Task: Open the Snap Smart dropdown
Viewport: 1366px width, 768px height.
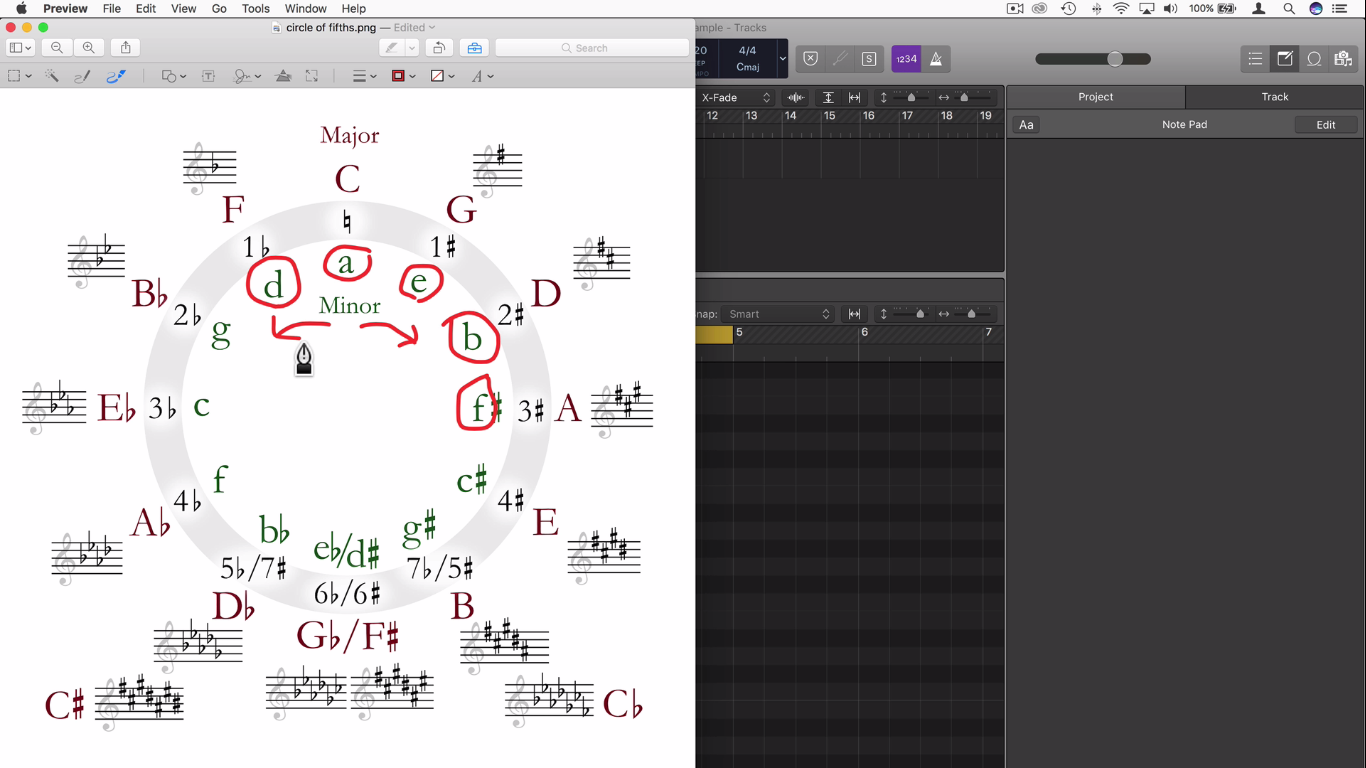Action: [x=778, y=314]
